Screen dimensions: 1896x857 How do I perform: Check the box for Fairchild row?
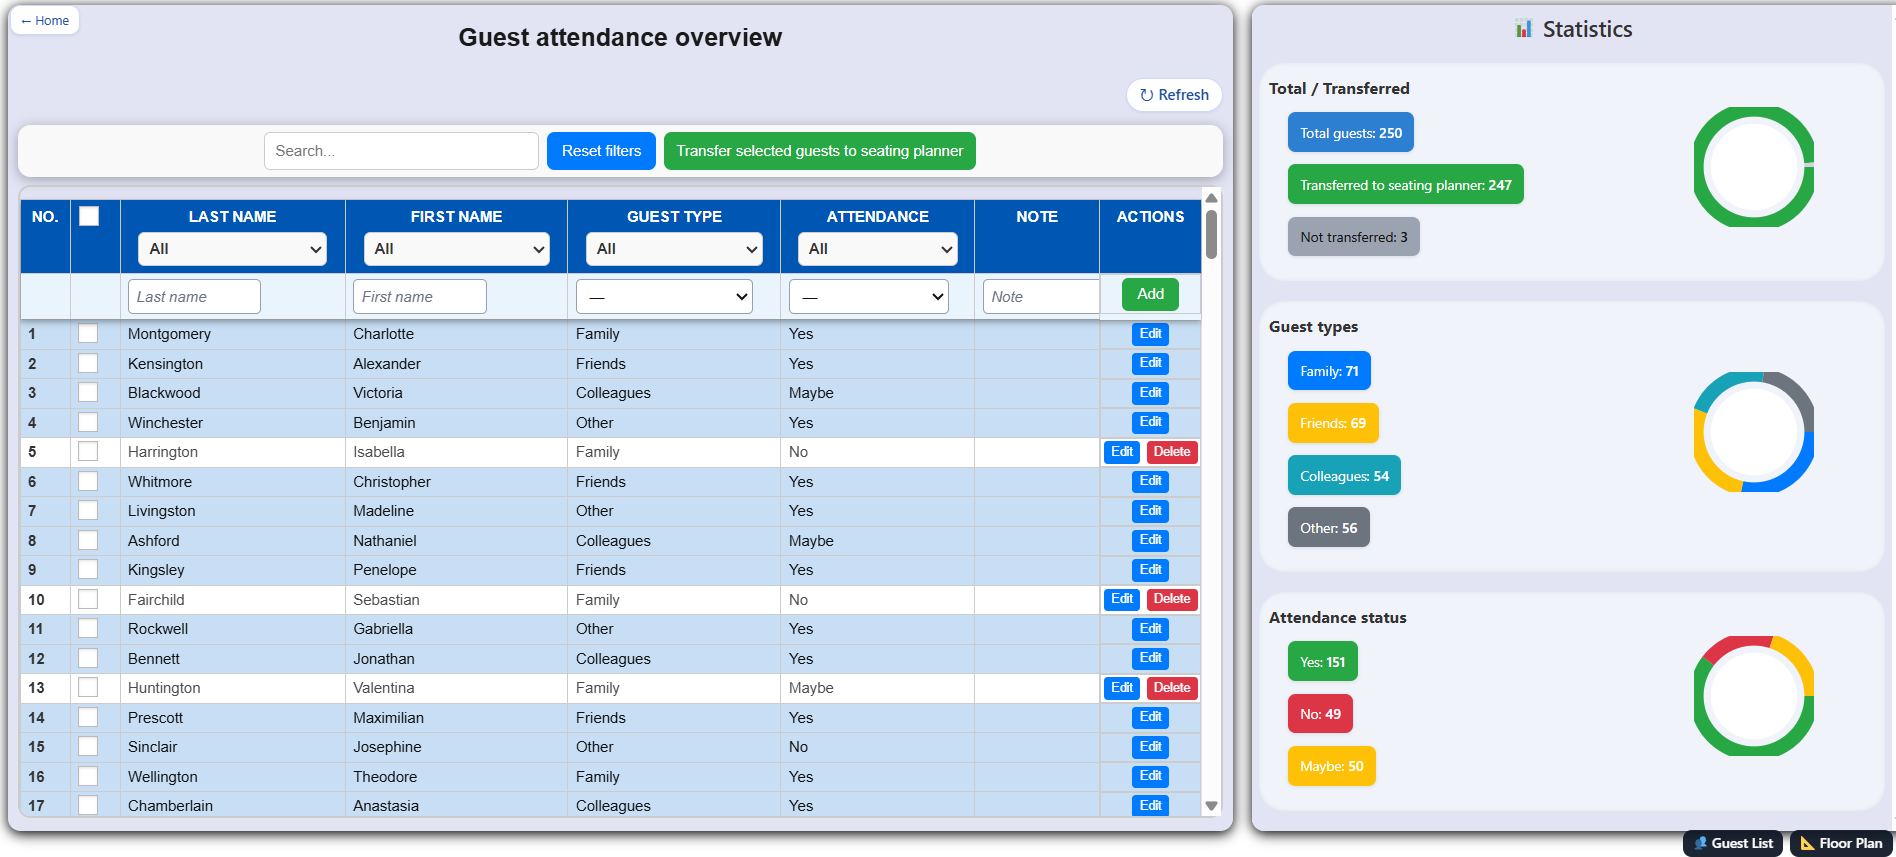click(88, 599)
